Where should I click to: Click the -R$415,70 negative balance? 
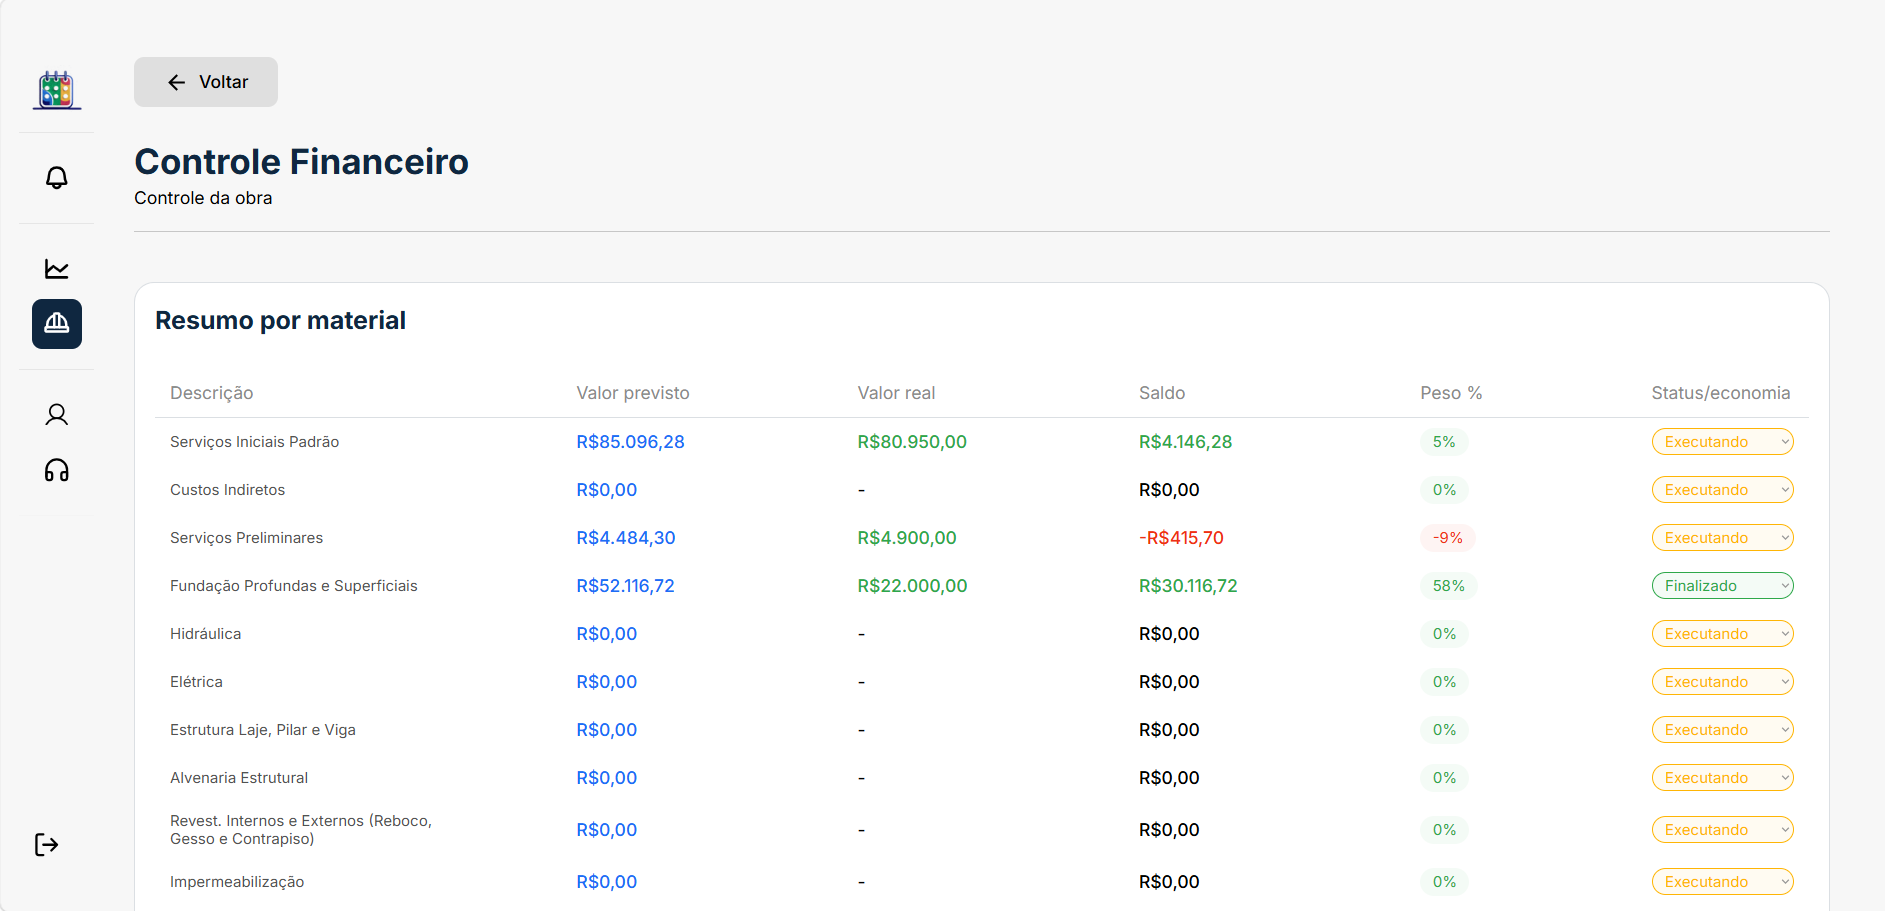[1181, 538]
